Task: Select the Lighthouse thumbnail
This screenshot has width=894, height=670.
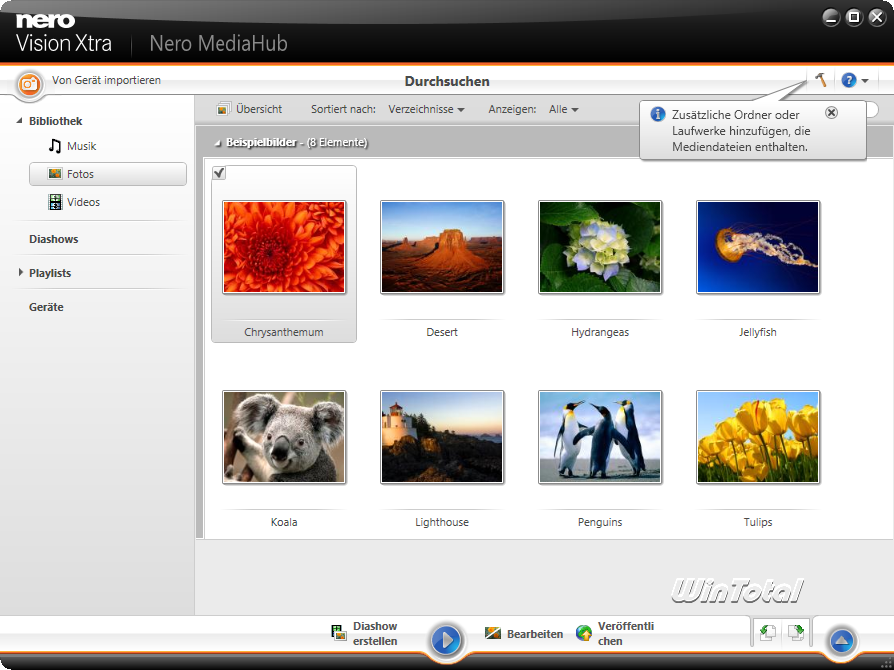Action: (x=442, y=437)
